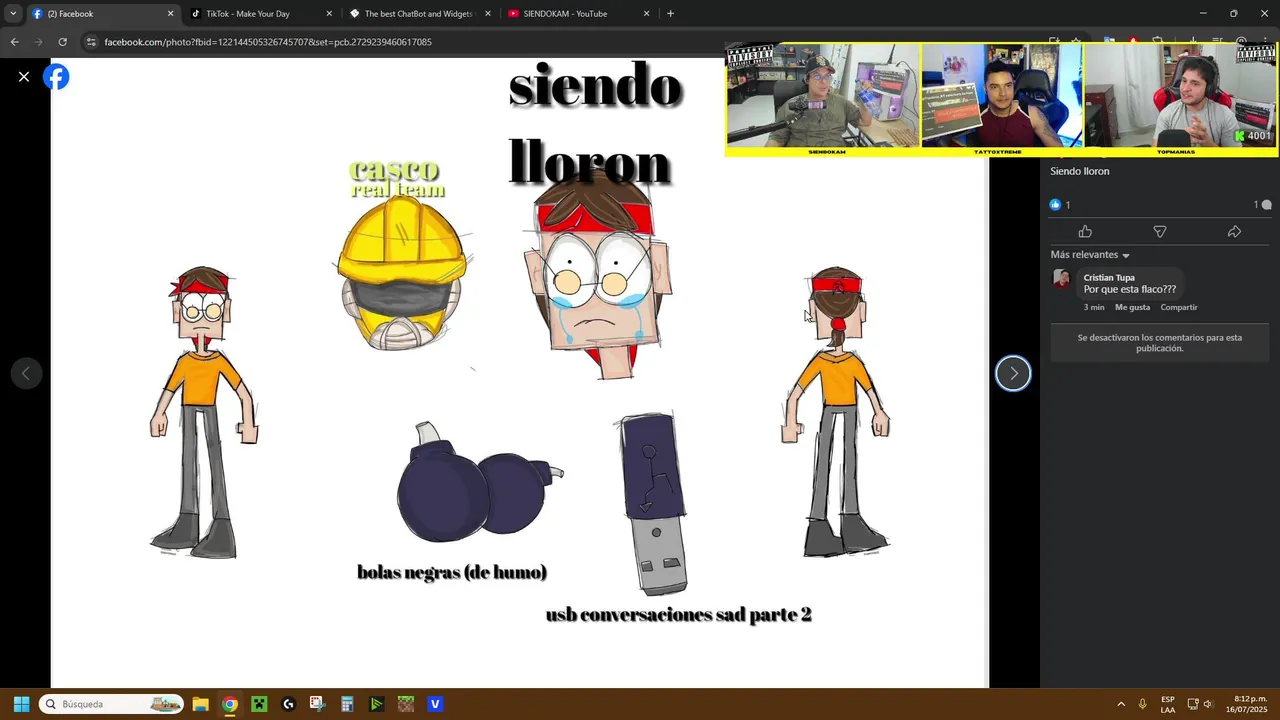Open the Facebook logo home link
Viewport: 1280px width, 720px height.
[57, 77]
